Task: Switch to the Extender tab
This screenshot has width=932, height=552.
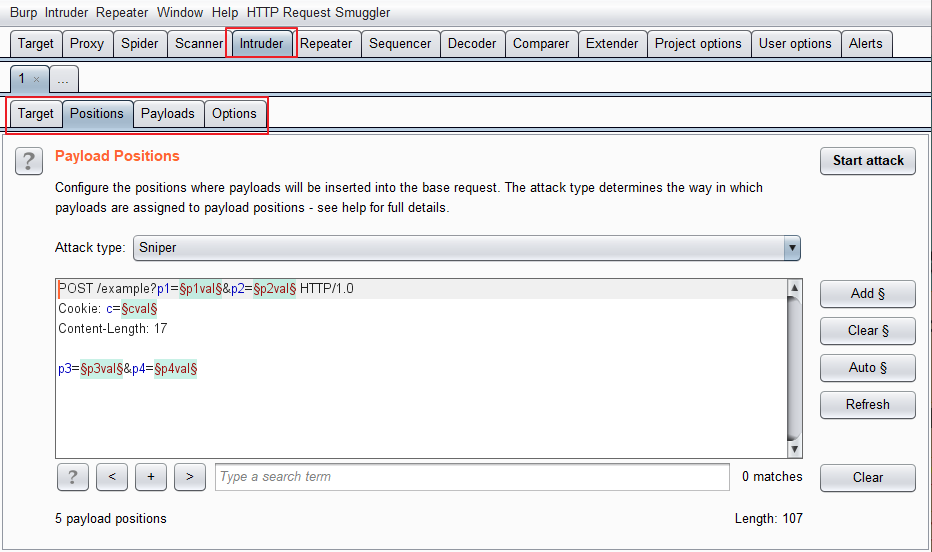Action: point(612,43)
